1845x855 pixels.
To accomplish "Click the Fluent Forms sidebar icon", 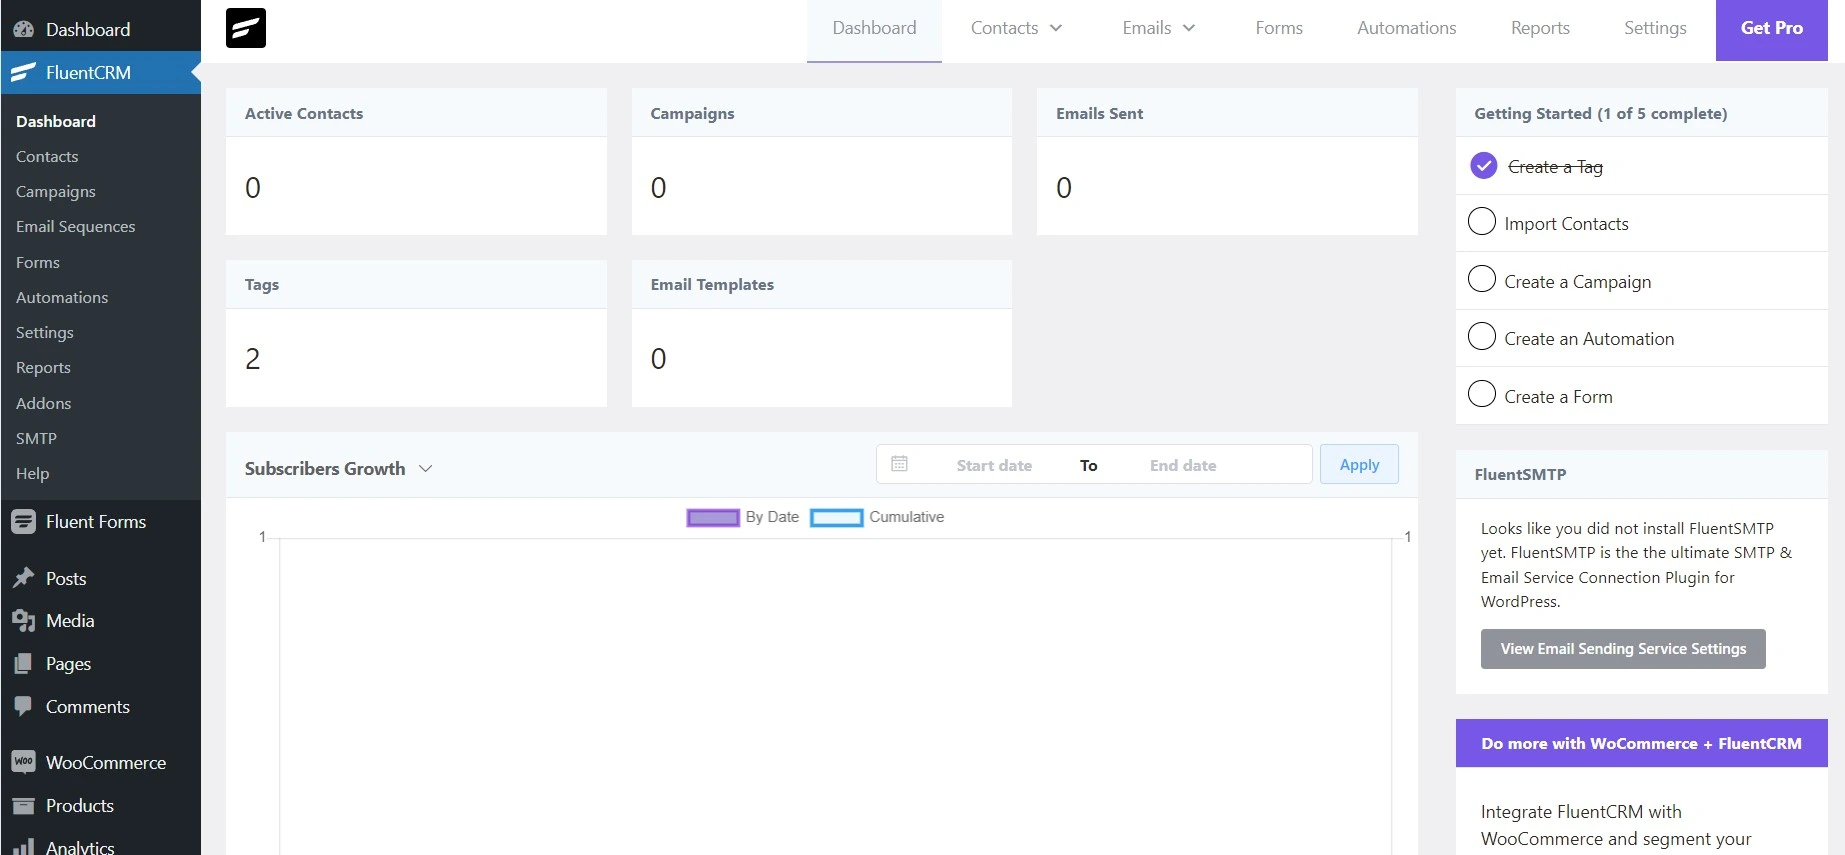I will 23,521.
